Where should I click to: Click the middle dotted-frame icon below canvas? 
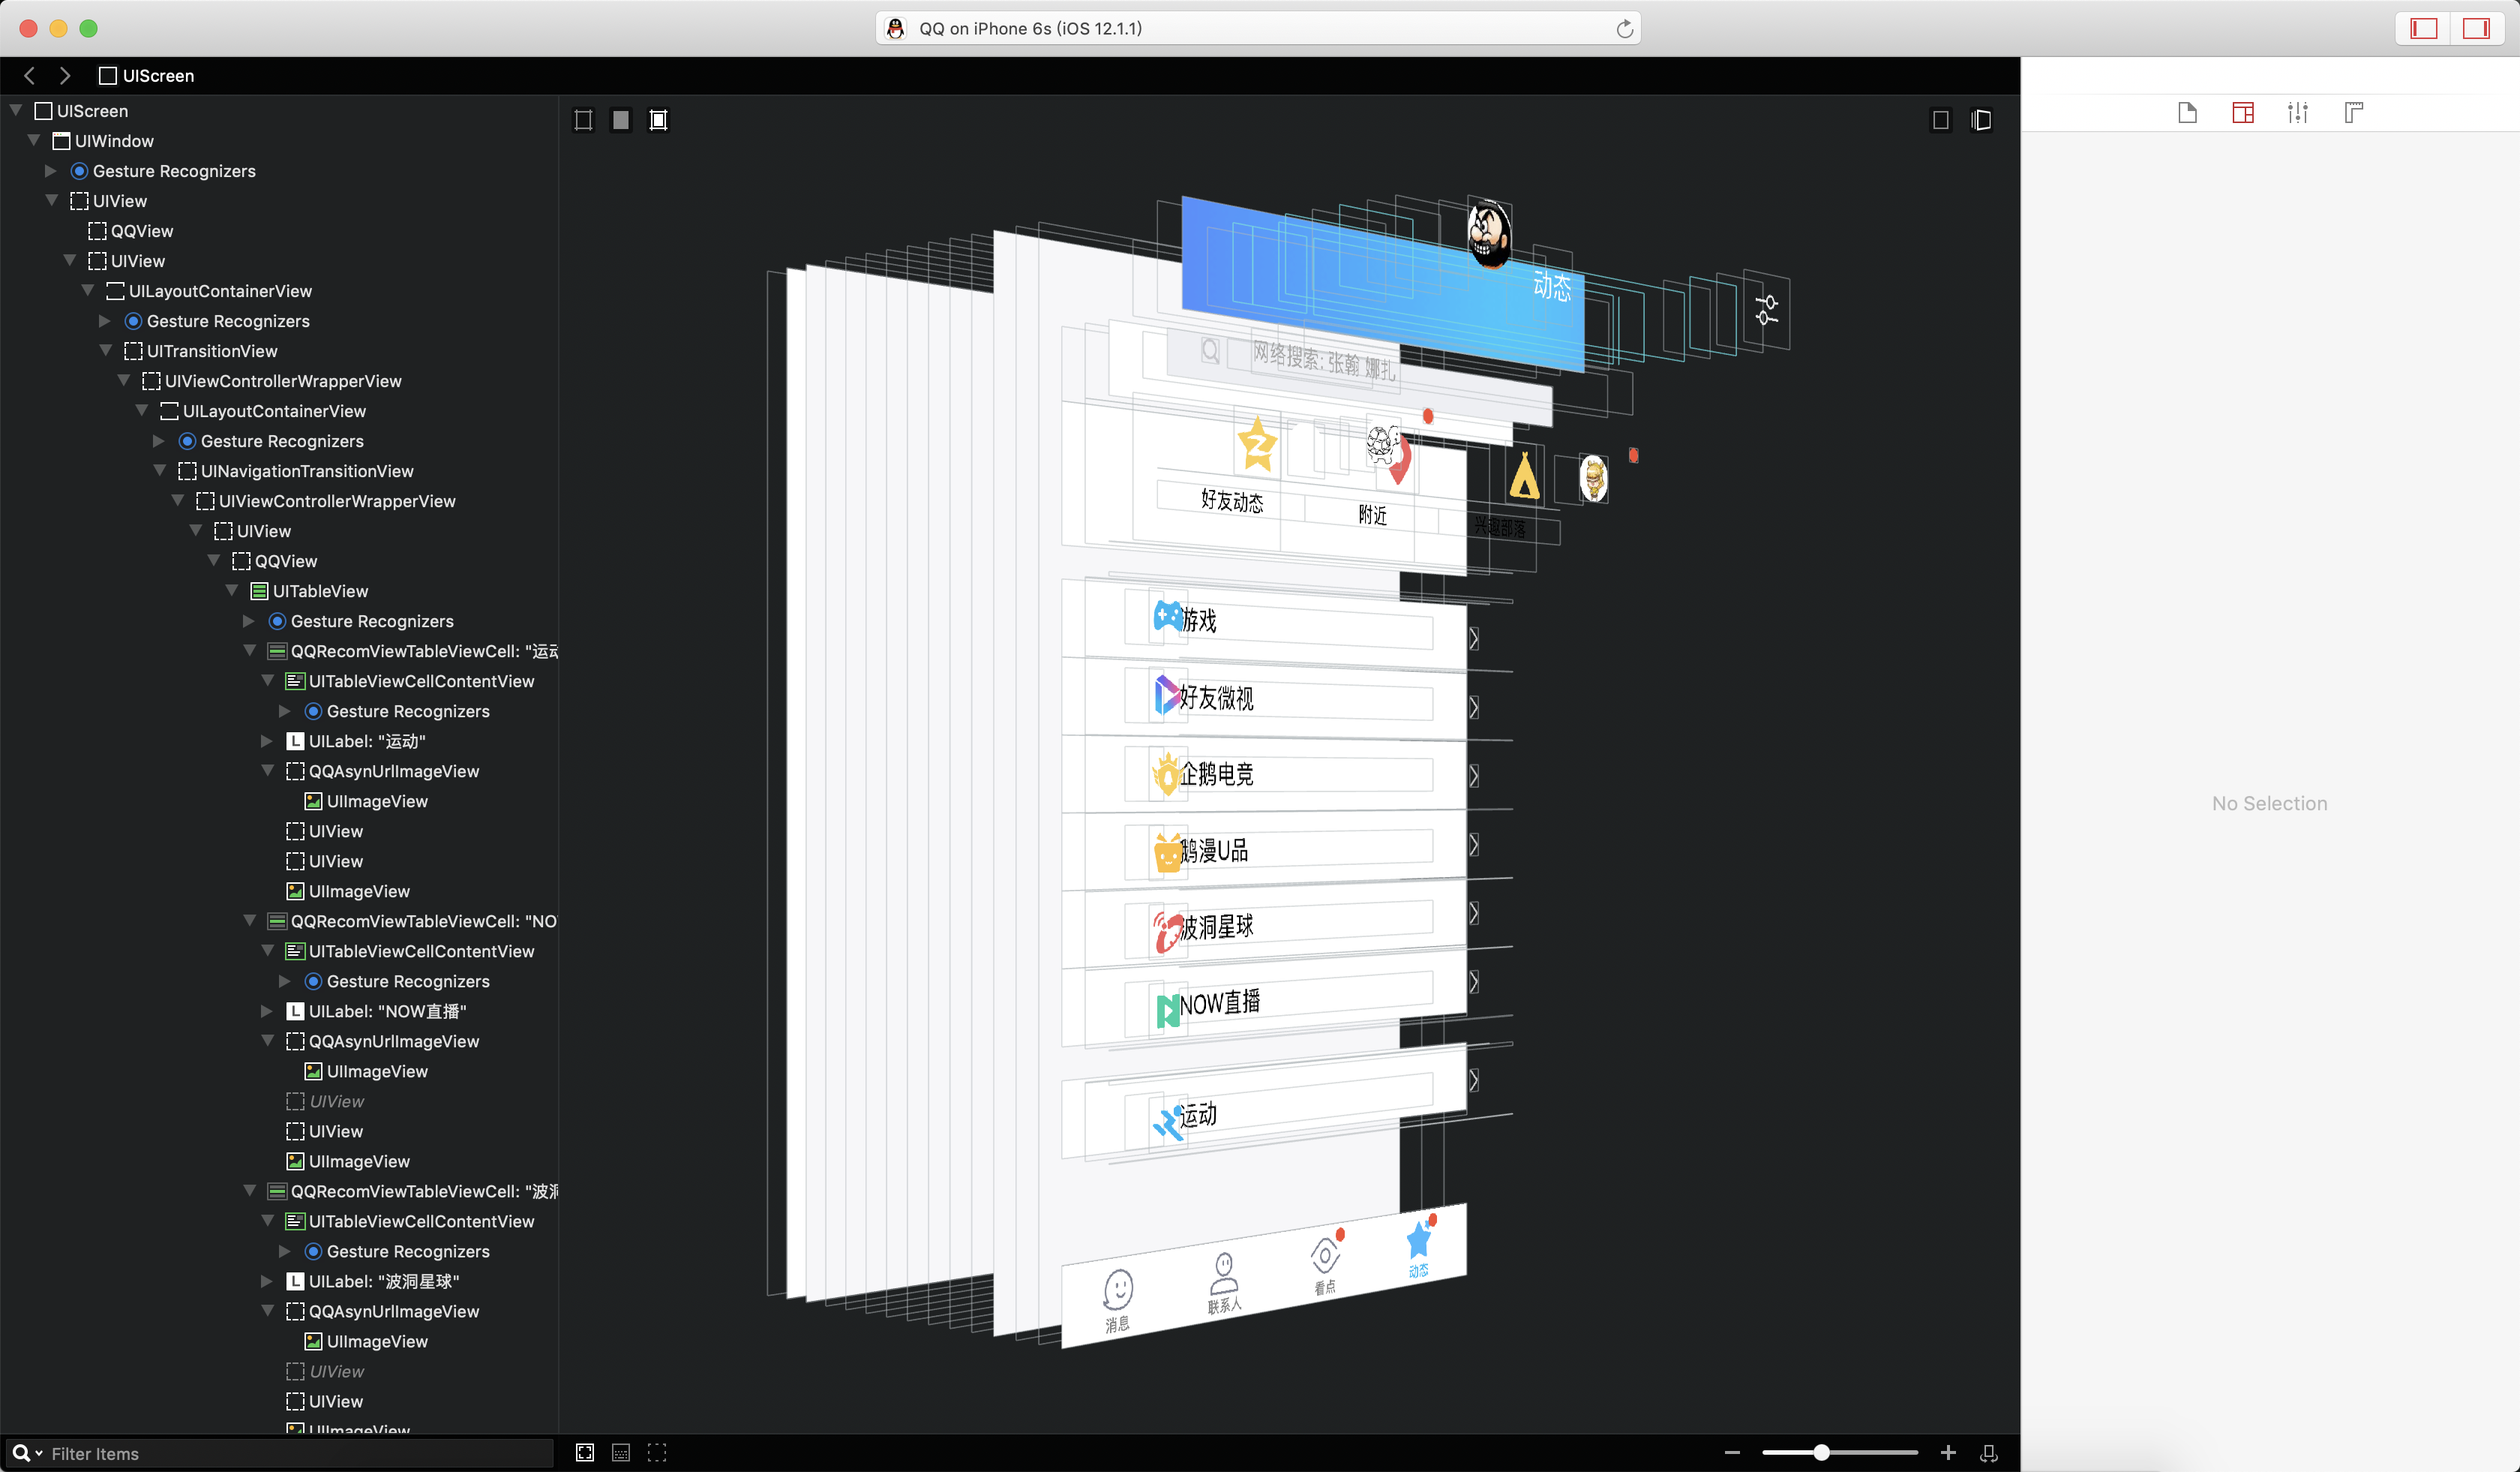(621, 1453)
